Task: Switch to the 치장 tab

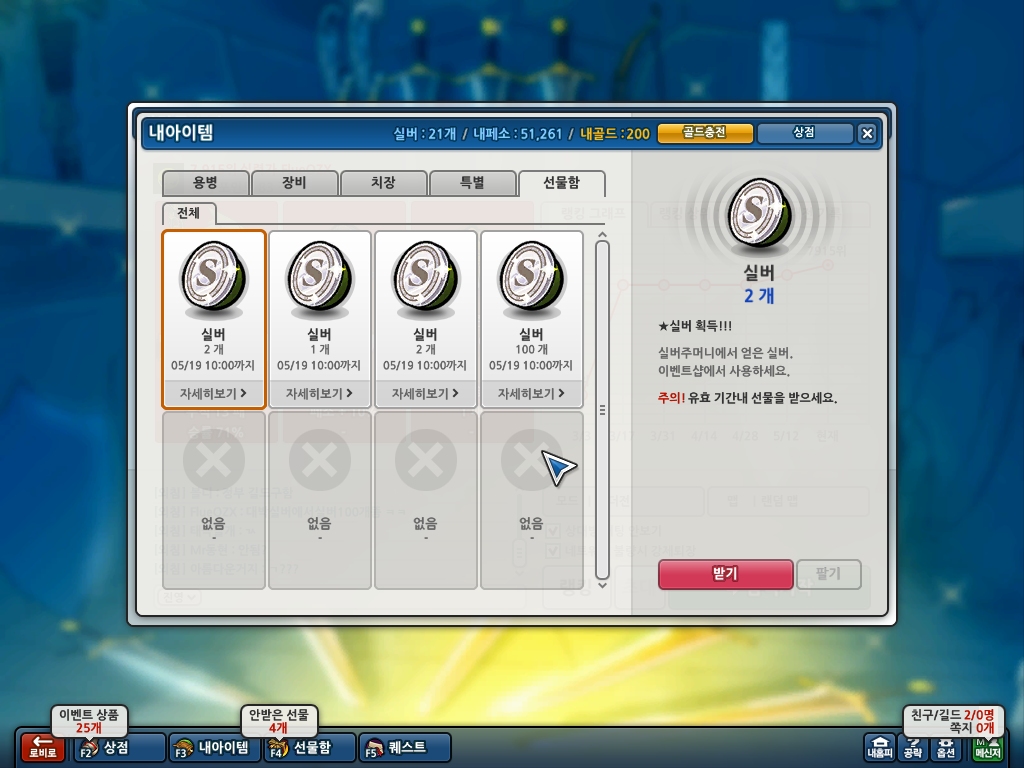Action: pyautogui.click(x=383, y=183)
